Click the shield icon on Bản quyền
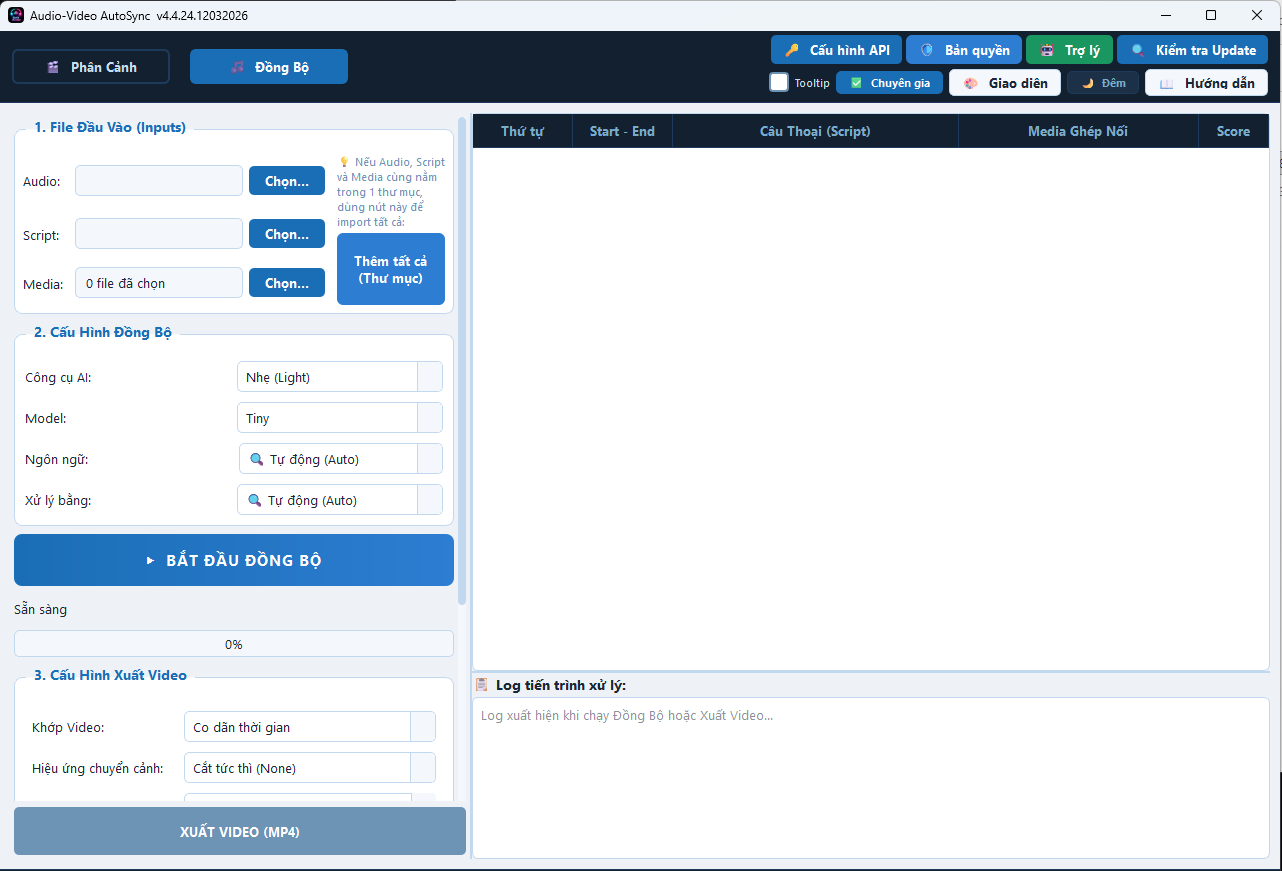The height and width of the screenshot is (871, 1282). pyautogui.click(x=927, y=50)
